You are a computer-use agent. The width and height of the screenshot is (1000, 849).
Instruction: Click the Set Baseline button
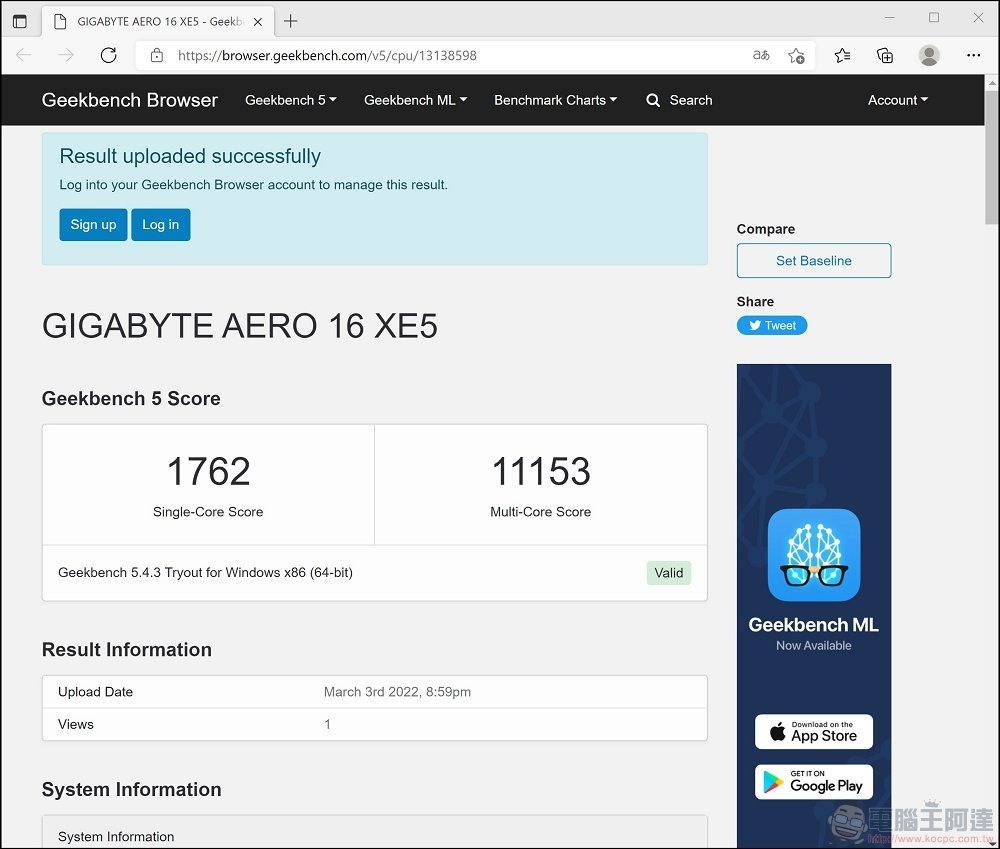[814, 260]
